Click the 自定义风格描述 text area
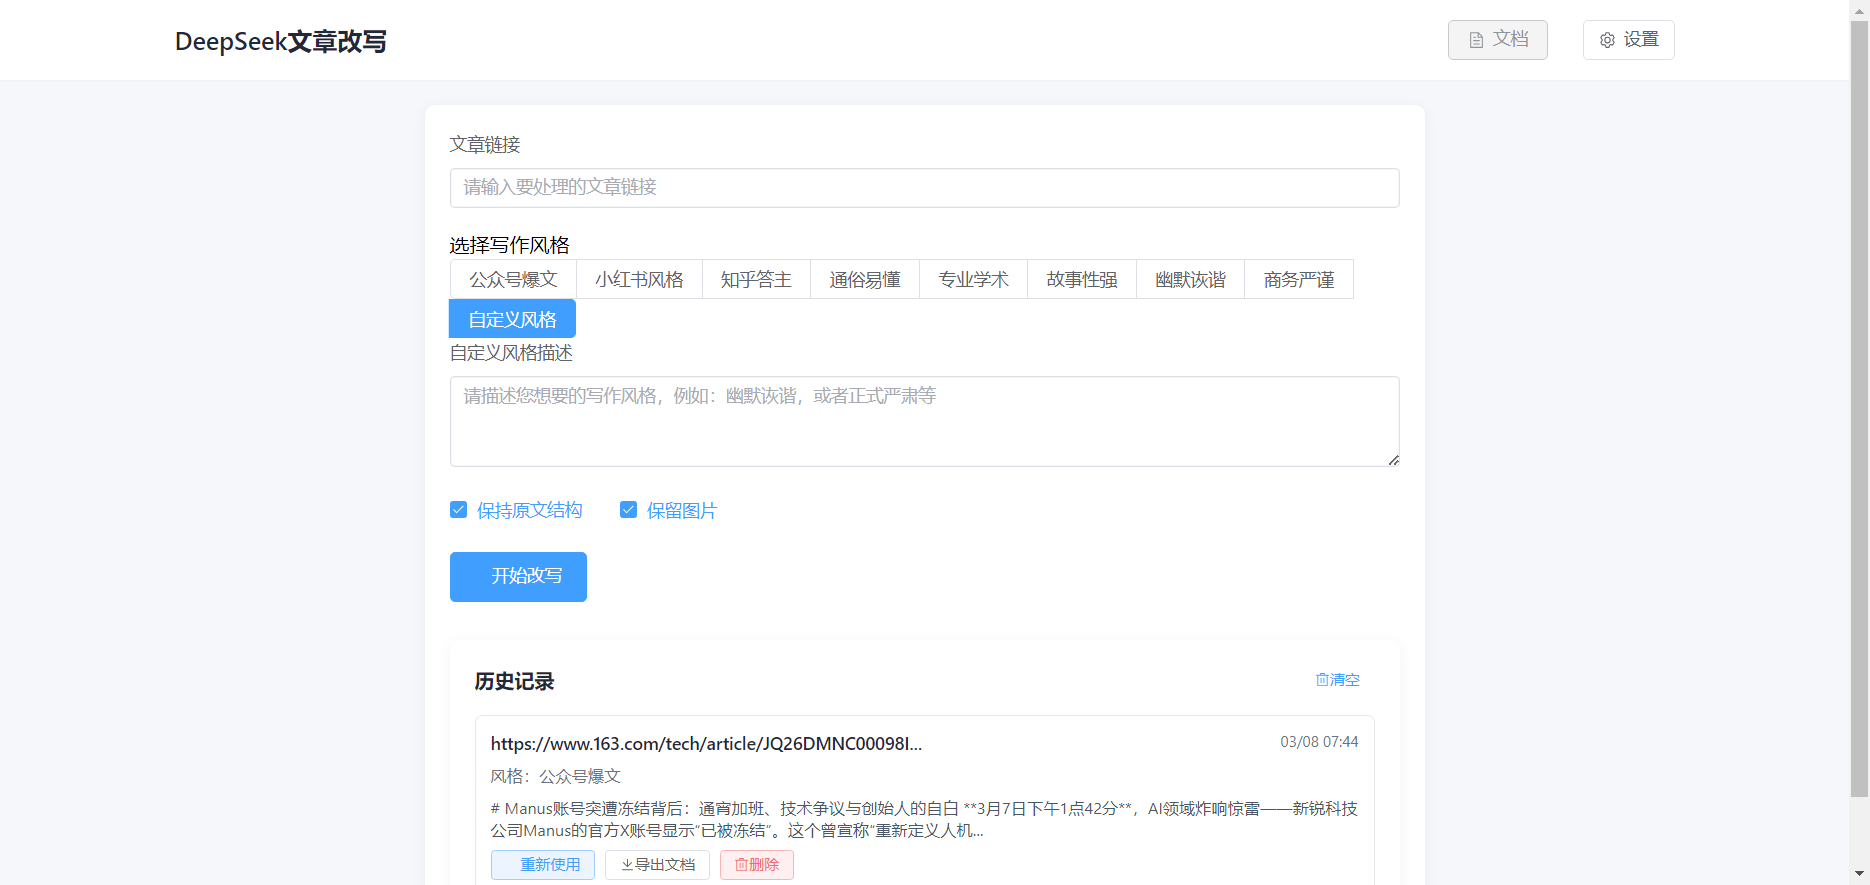 (924, 421)
